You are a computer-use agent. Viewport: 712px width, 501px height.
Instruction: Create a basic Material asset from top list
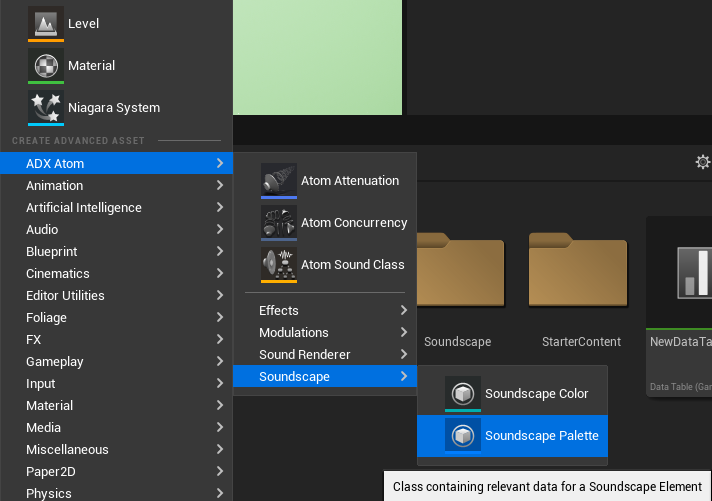116,66
